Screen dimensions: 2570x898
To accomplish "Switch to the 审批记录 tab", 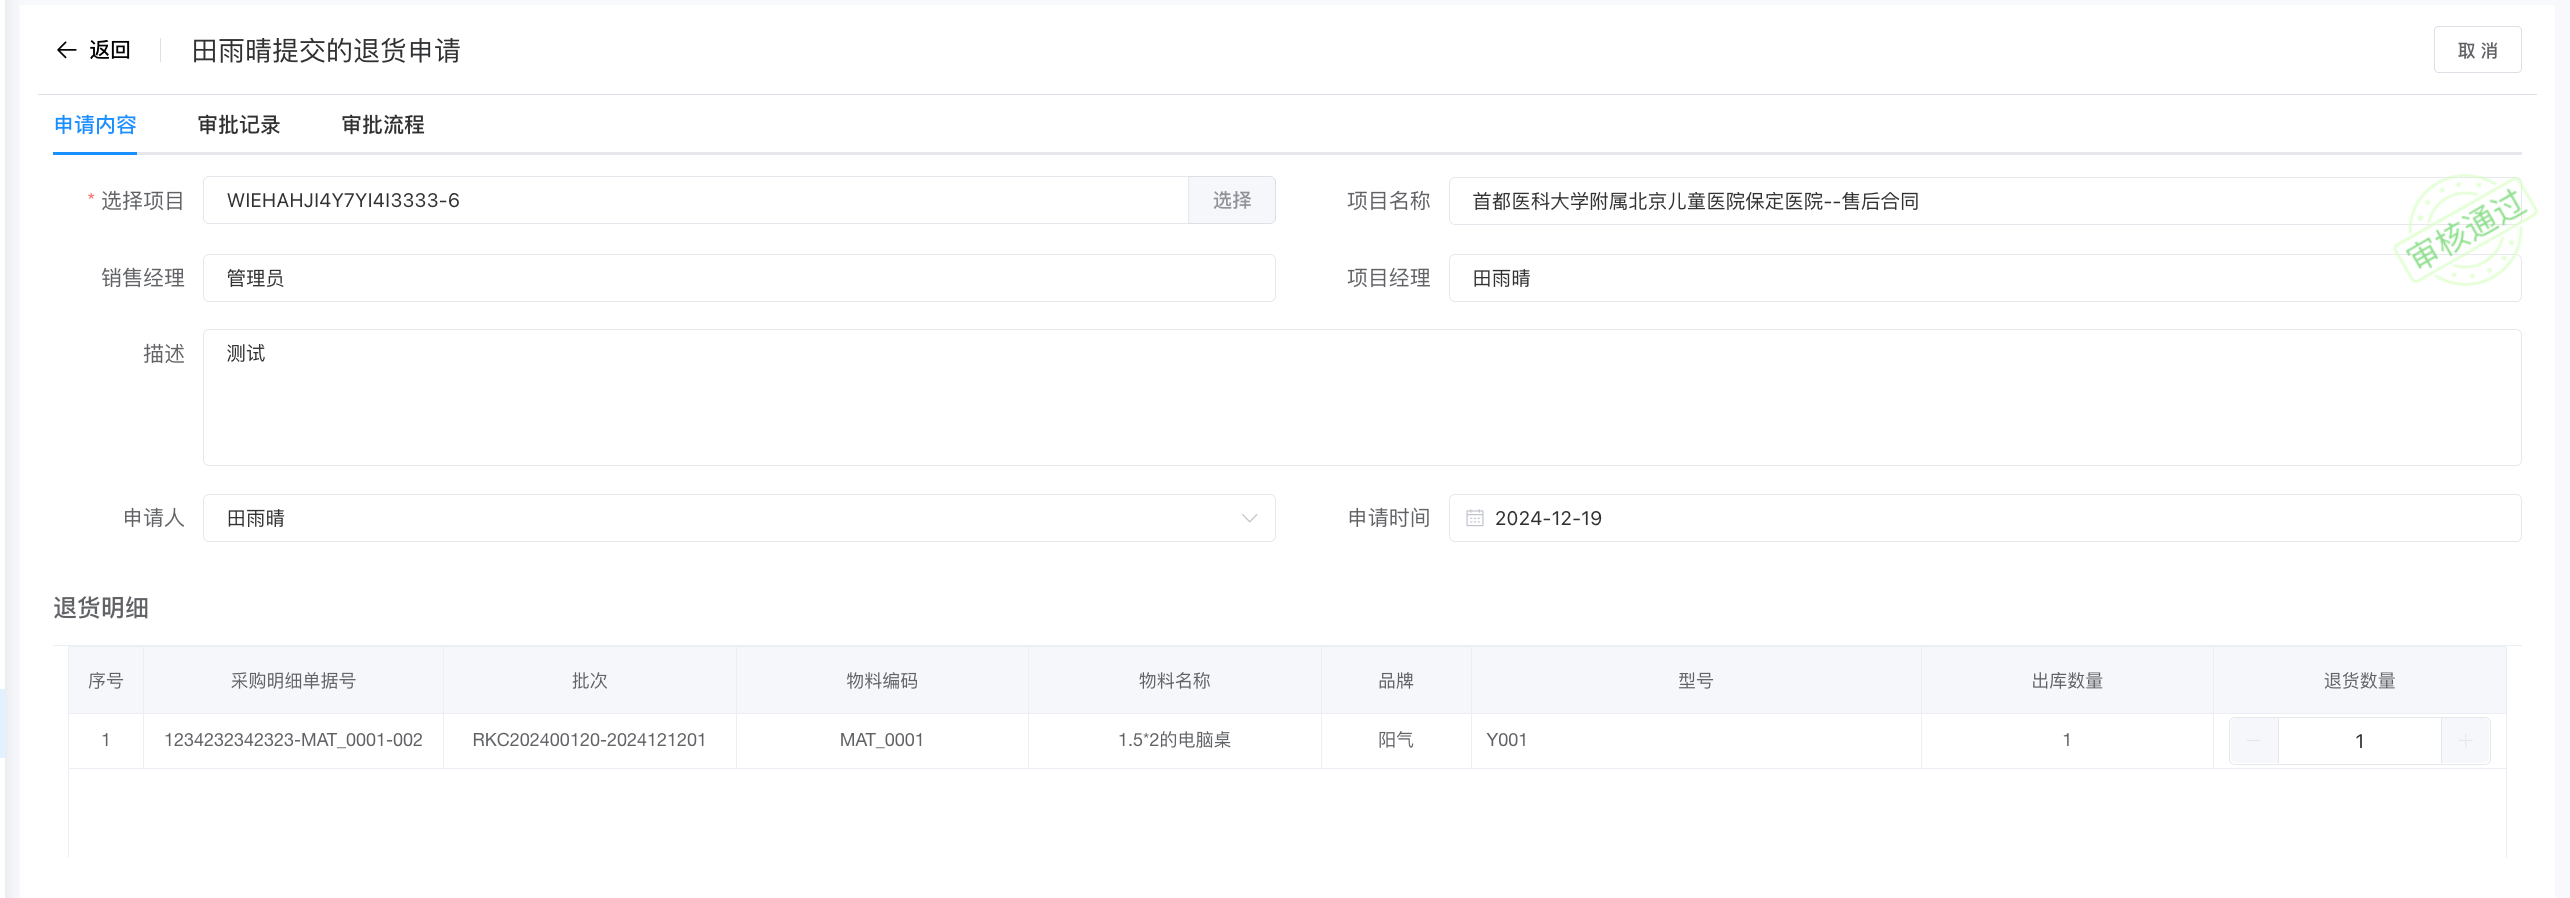I will 239,125.
